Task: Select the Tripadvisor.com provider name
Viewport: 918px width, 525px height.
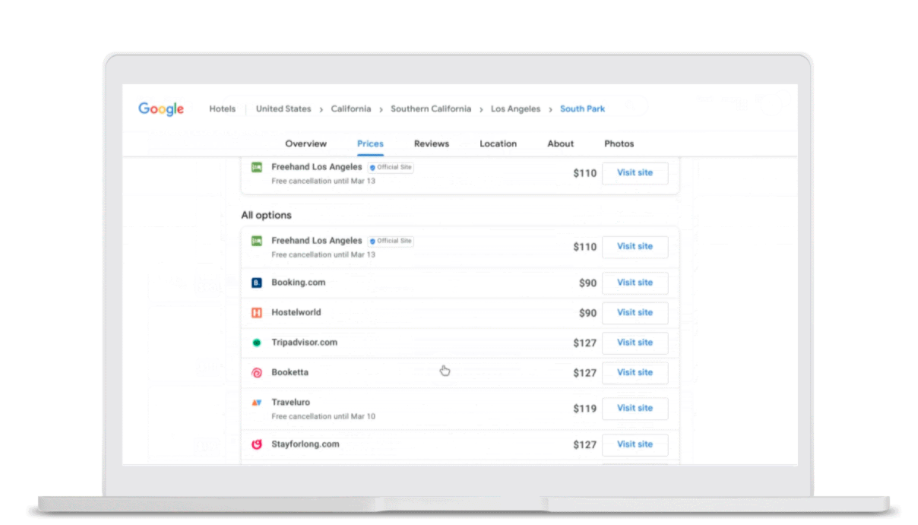Action: point(304,342)
